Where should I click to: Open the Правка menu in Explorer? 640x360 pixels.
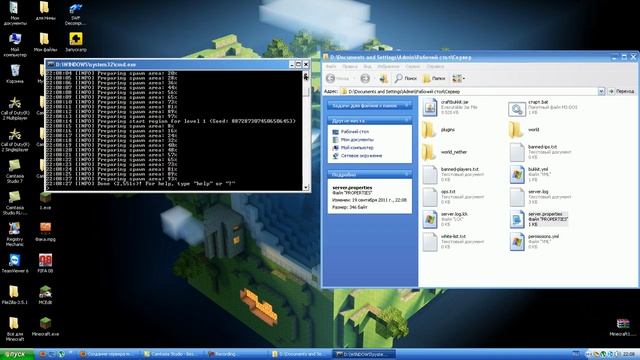pos(350,66)
